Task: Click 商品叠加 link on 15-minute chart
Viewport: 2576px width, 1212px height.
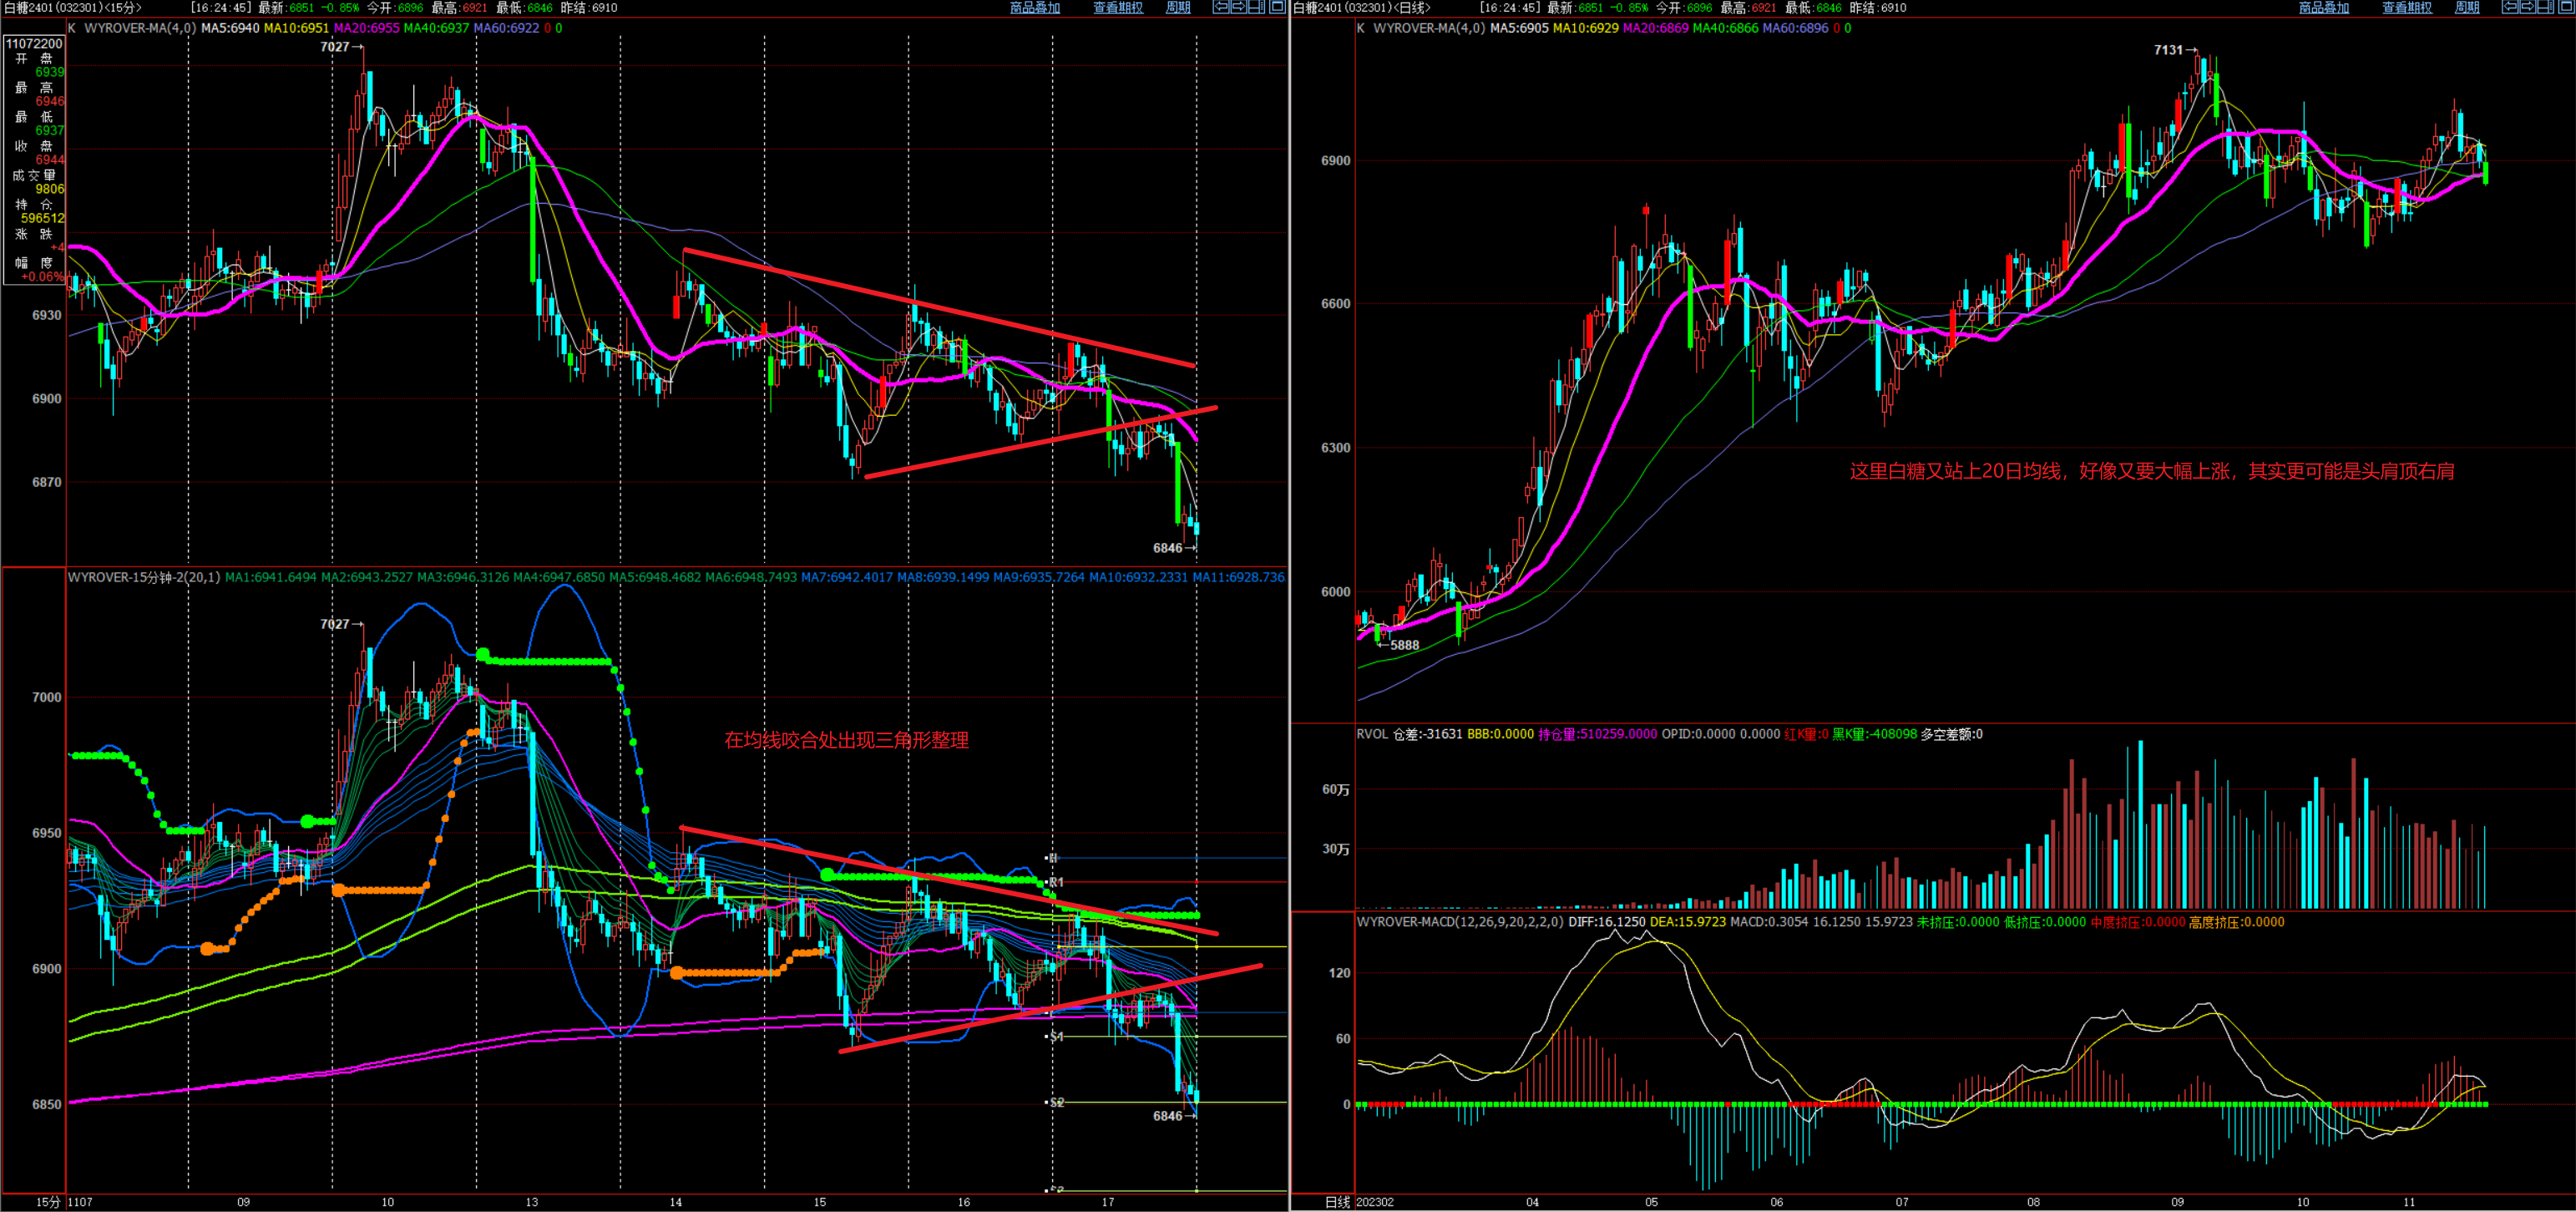Action: (1035, 8)
